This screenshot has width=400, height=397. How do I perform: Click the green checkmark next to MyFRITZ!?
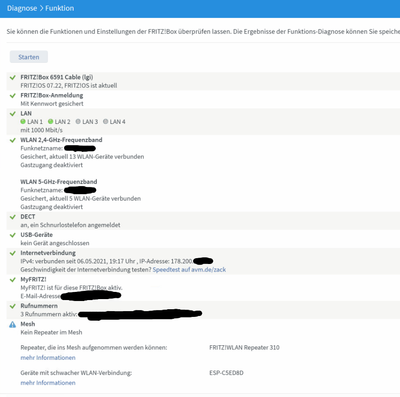(13, 280)
